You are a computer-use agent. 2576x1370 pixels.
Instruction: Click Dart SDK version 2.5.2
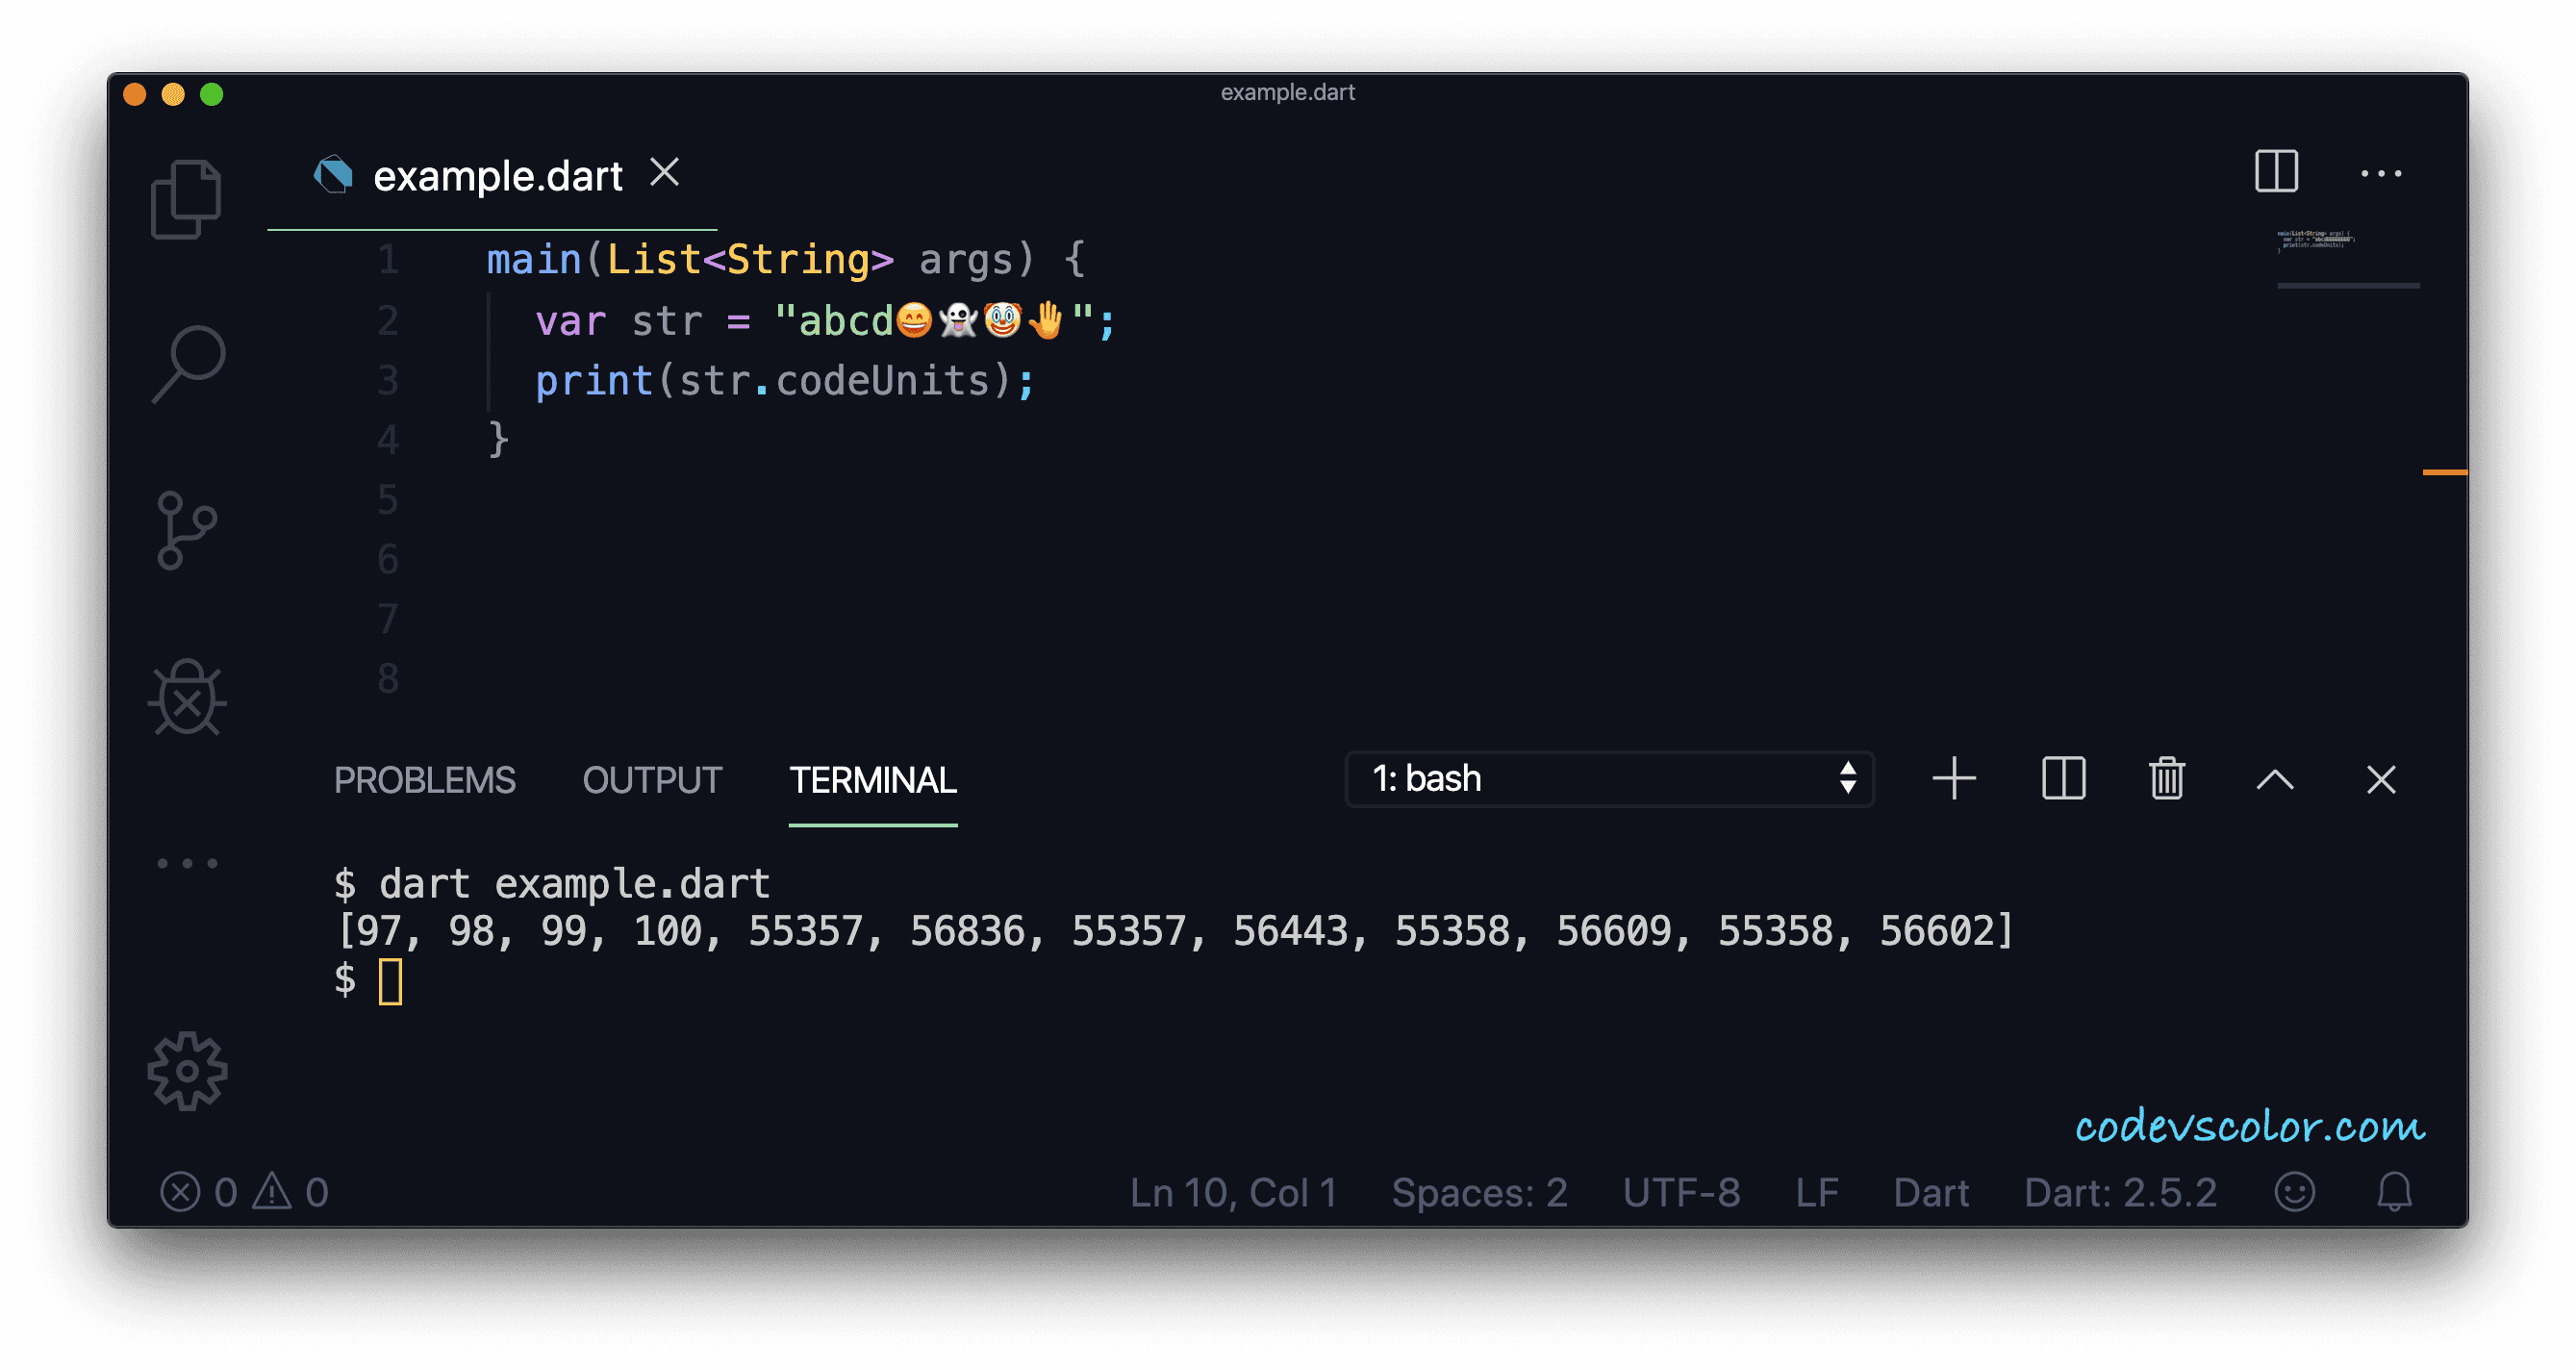tap(2121, 1193)
